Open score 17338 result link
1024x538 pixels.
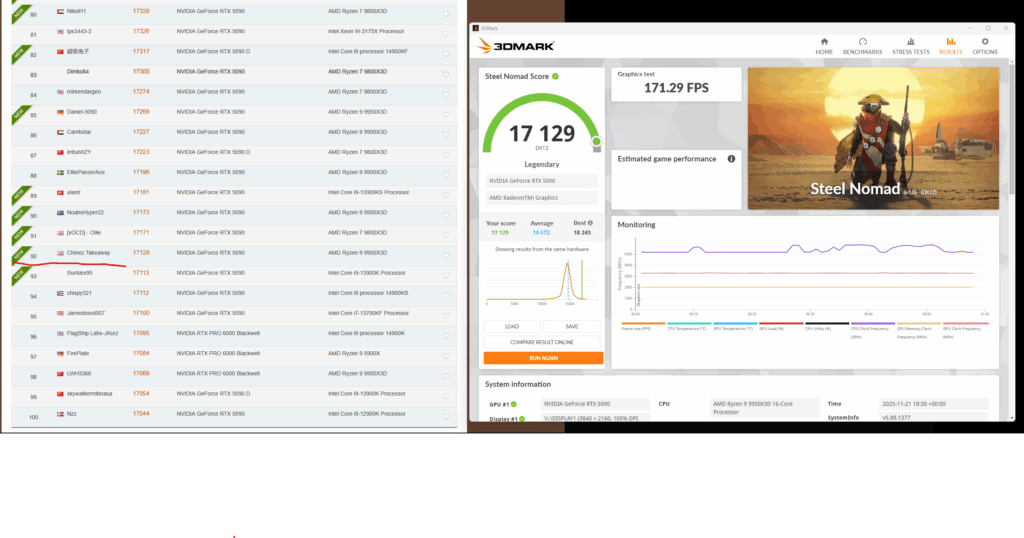141,11
